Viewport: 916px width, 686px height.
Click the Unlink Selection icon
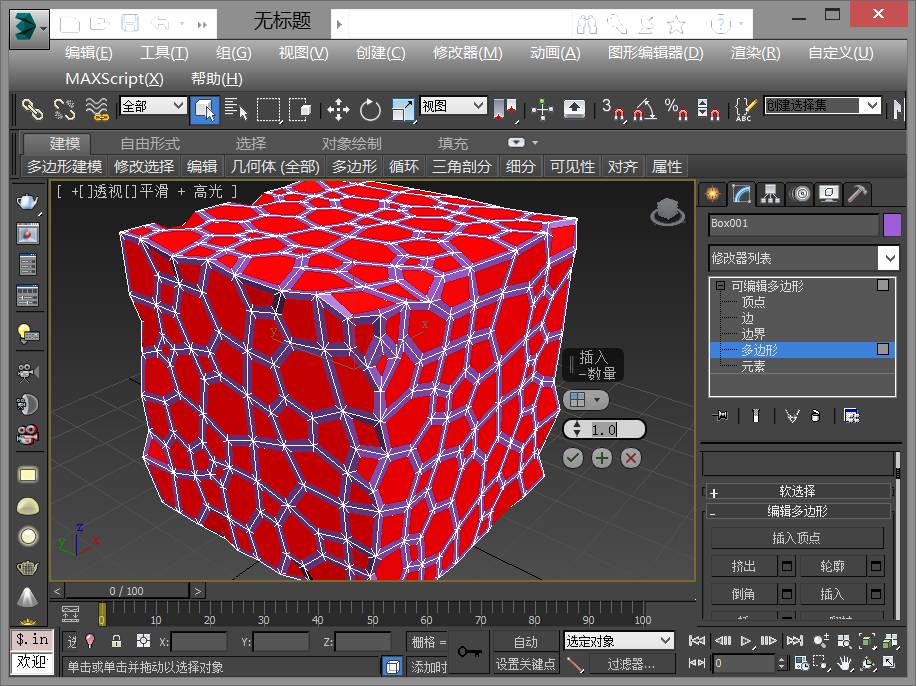64,109
